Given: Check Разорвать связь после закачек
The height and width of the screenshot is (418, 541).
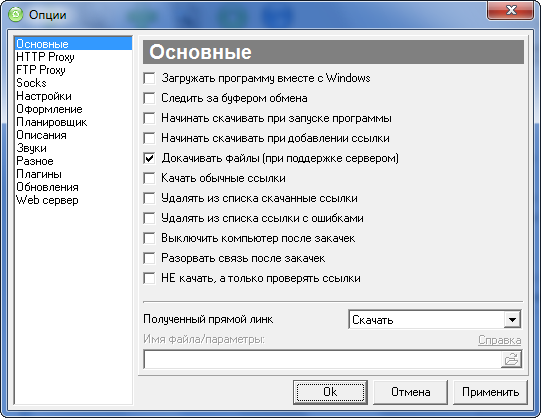Looking at the screenshot, I should click(x=149, y=258).
